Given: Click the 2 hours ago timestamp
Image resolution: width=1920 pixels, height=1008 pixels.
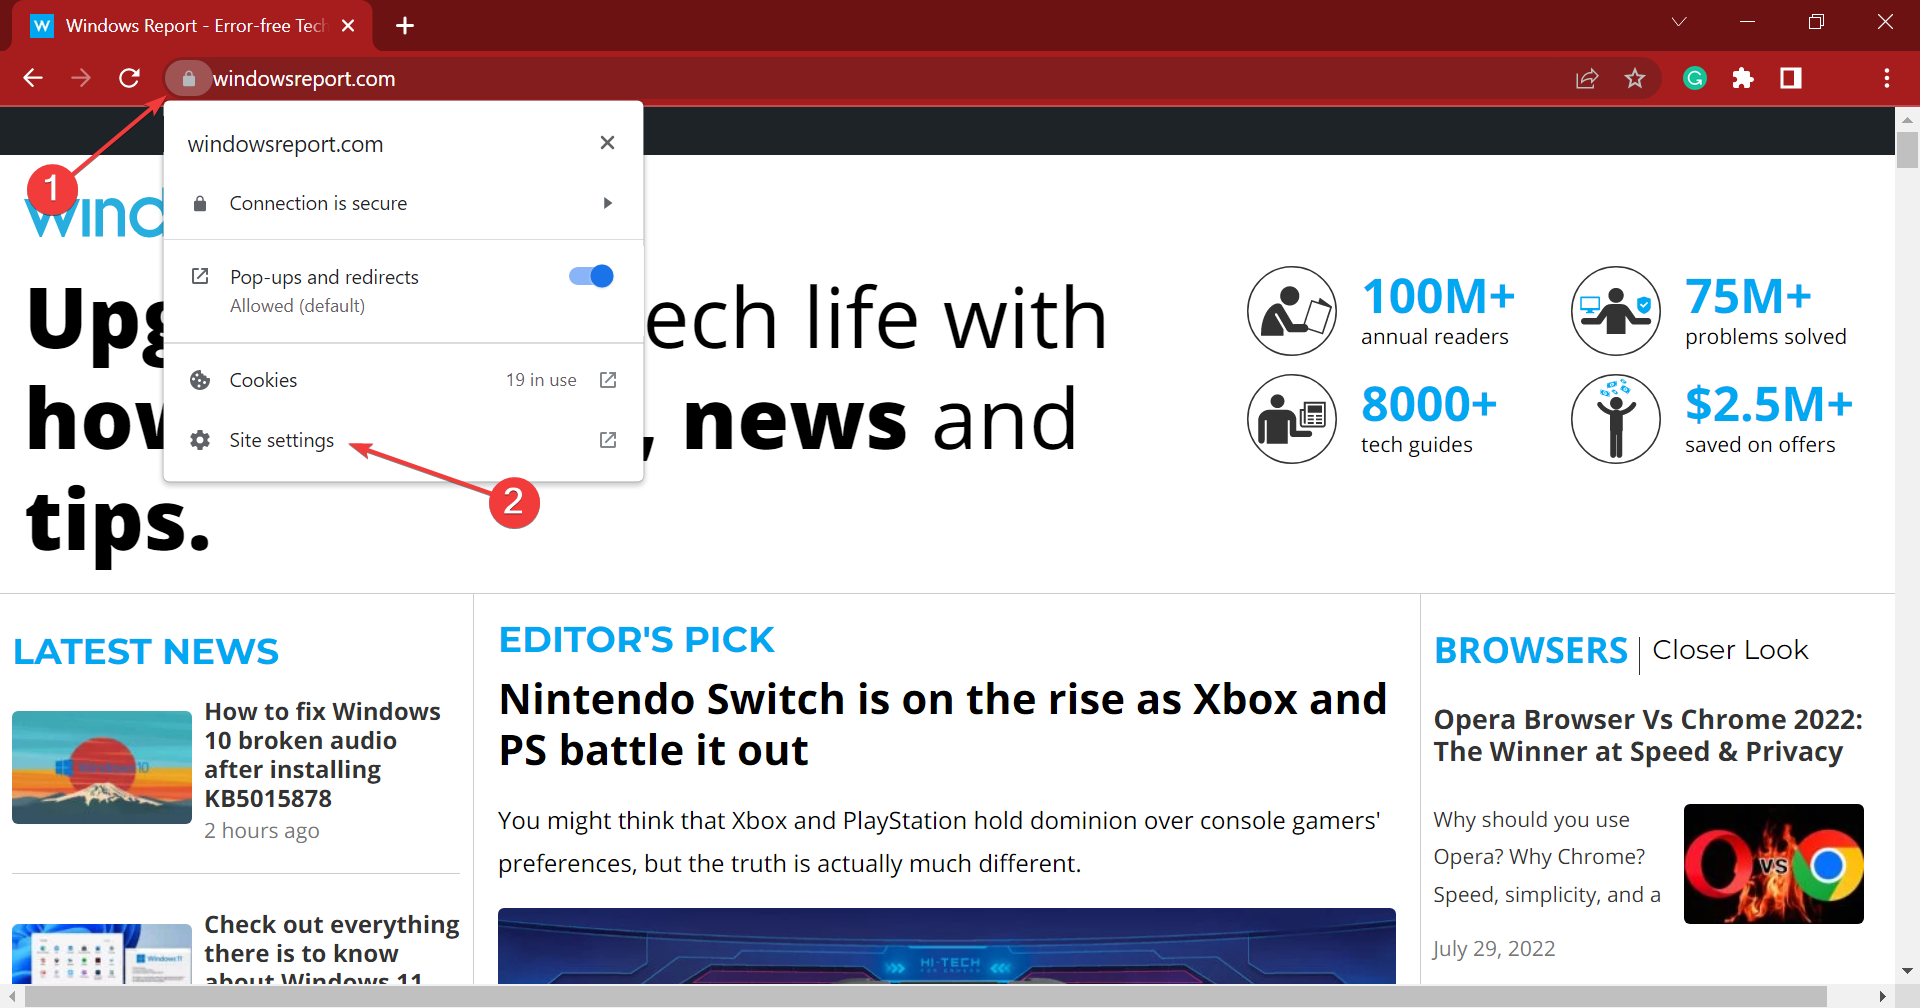Looking at the screenshot, I should [262, 831].
